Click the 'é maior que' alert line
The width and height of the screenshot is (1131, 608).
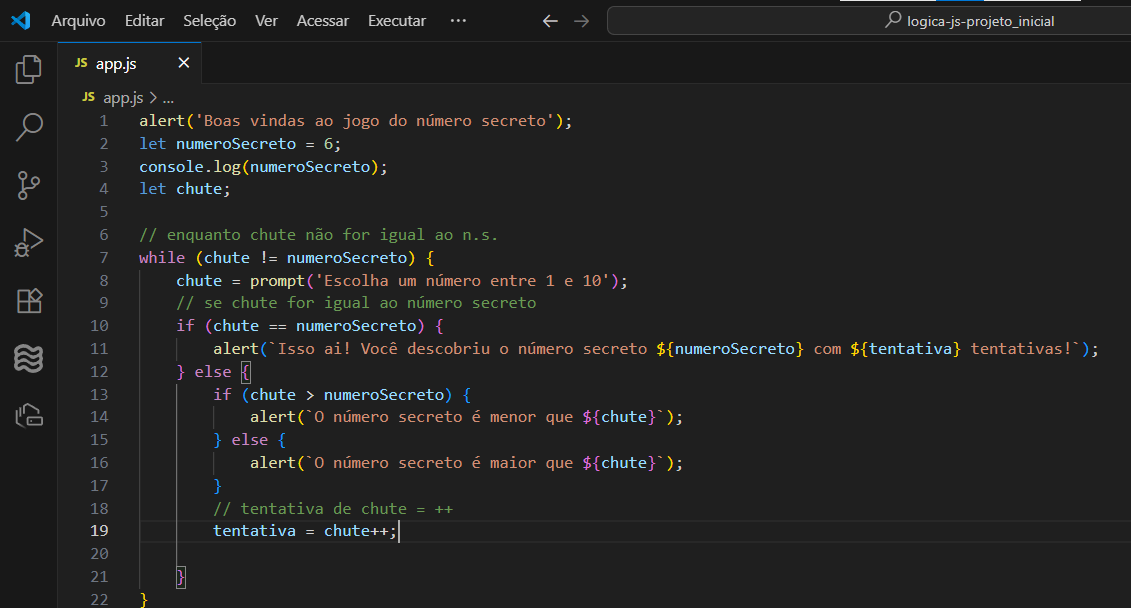tap(467, 463)
